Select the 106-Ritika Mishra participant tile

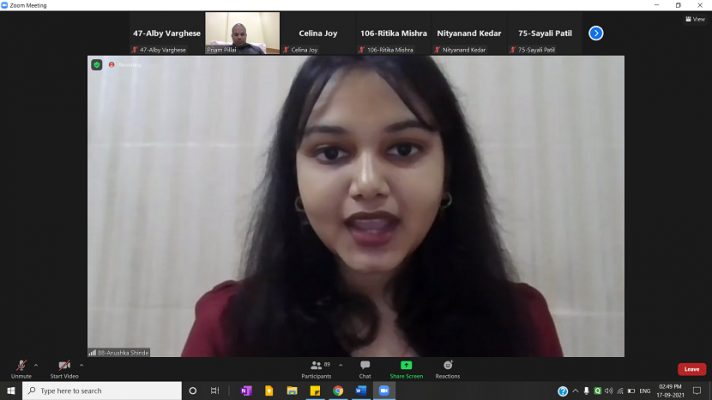[x=393, y=33]
